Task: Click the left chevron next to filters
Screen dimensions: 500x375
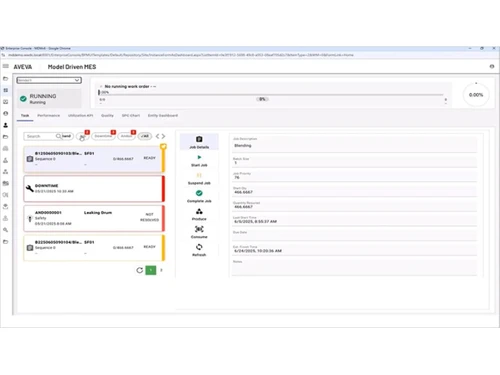Action: [157, 136]
